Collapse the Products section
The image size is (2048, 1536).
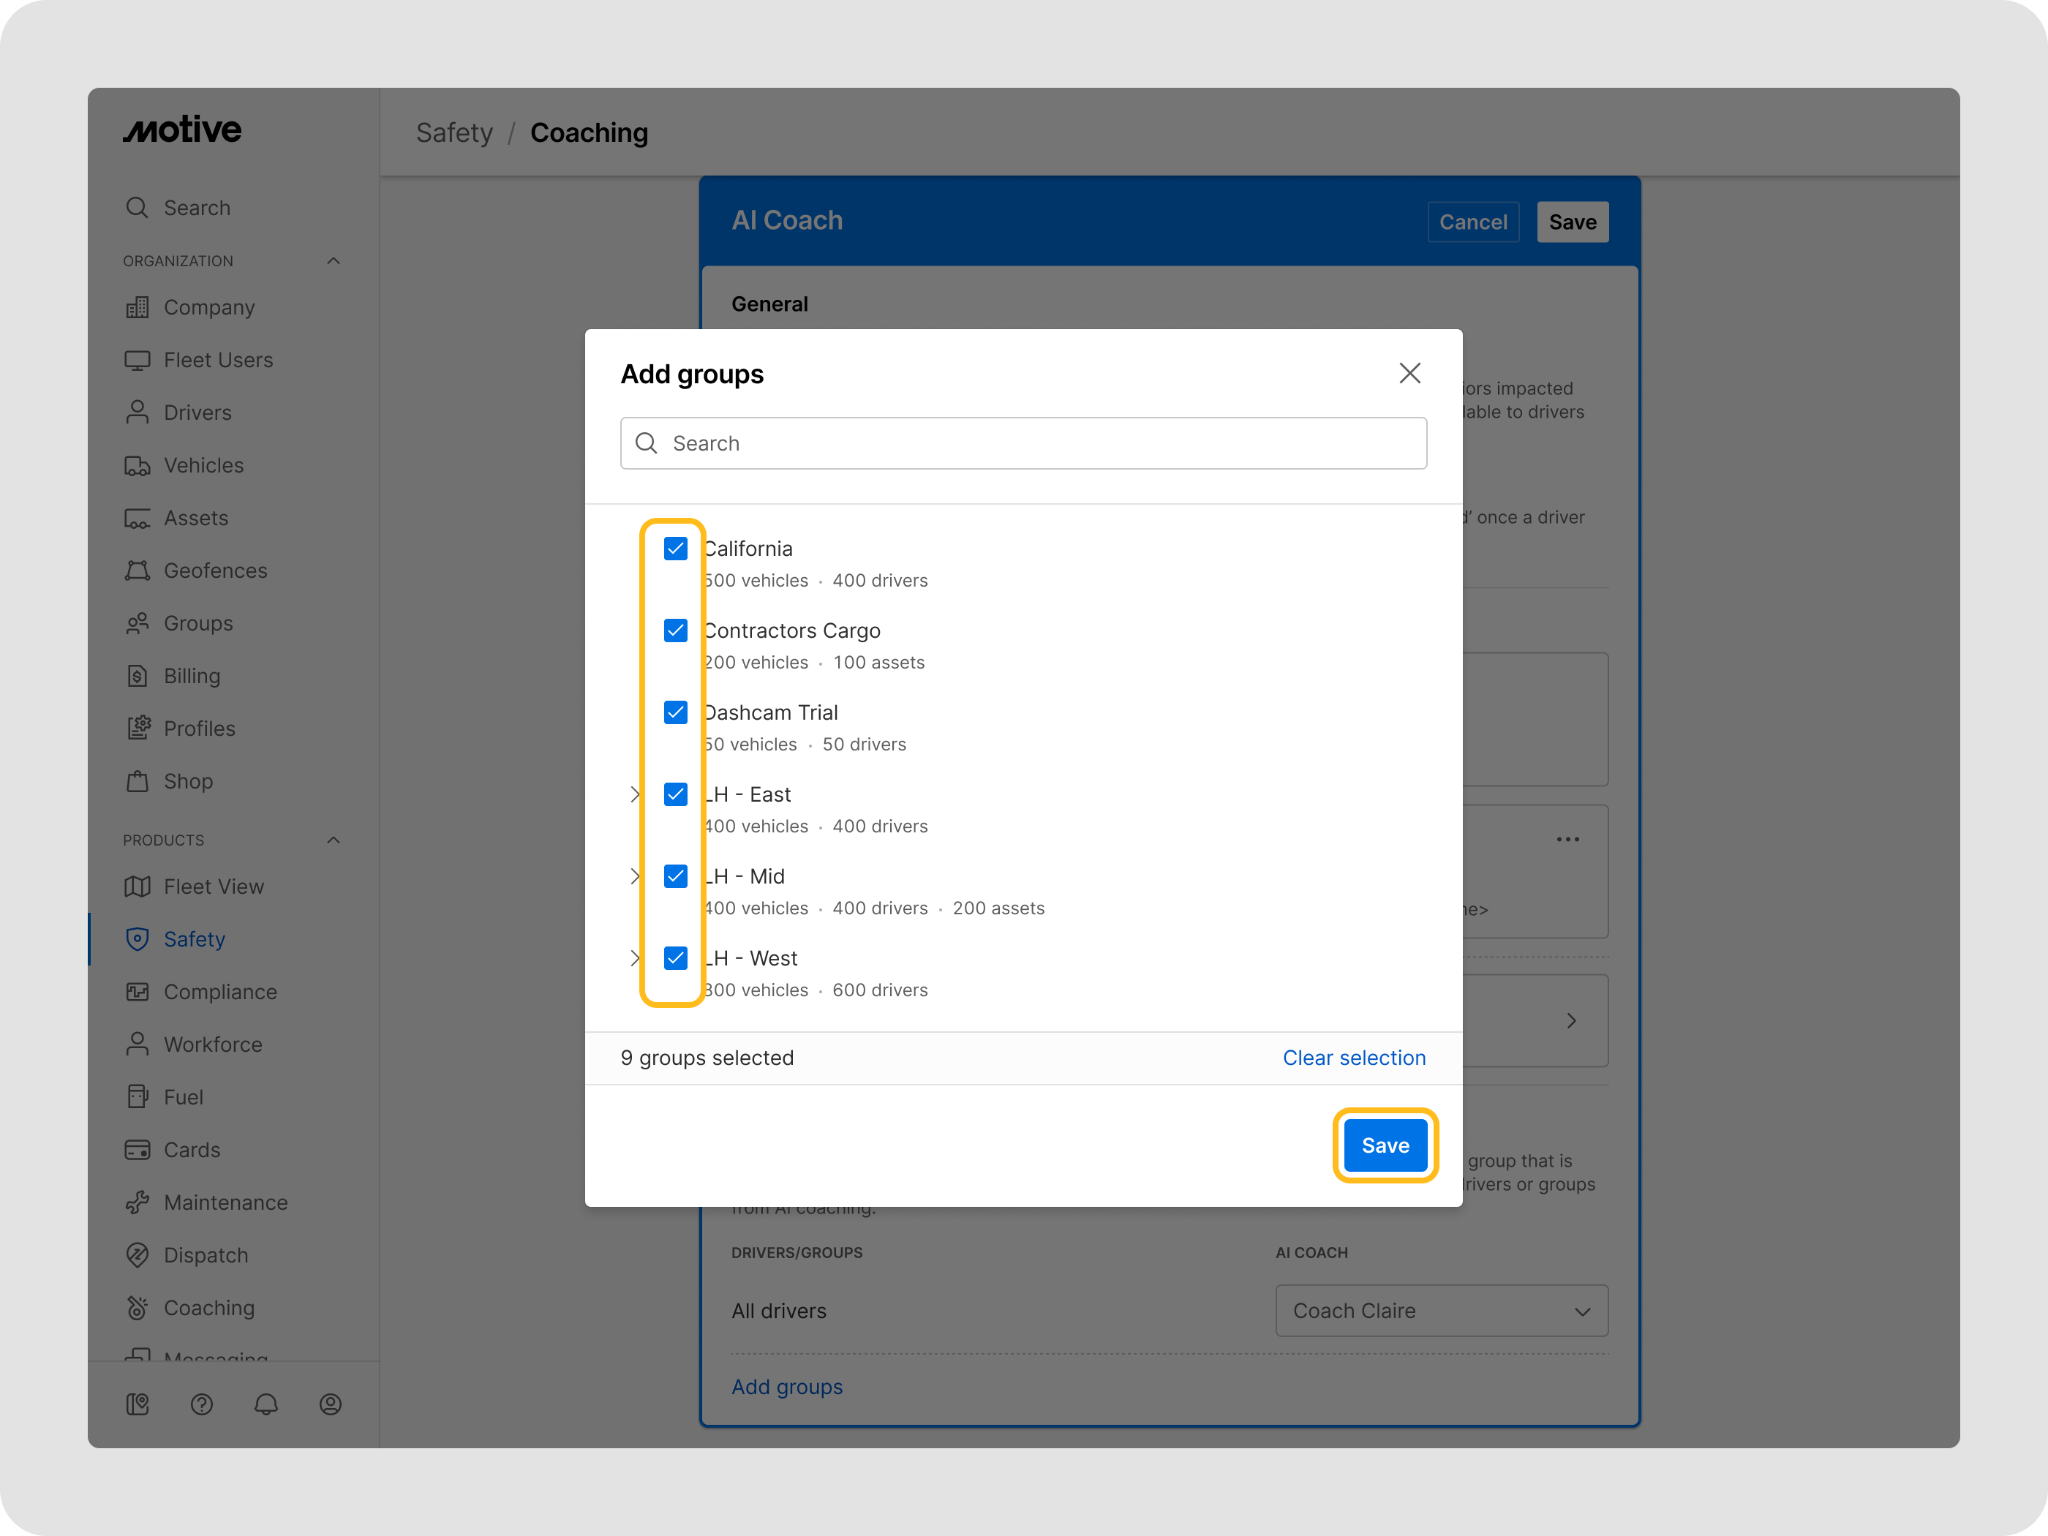[334, 840]
